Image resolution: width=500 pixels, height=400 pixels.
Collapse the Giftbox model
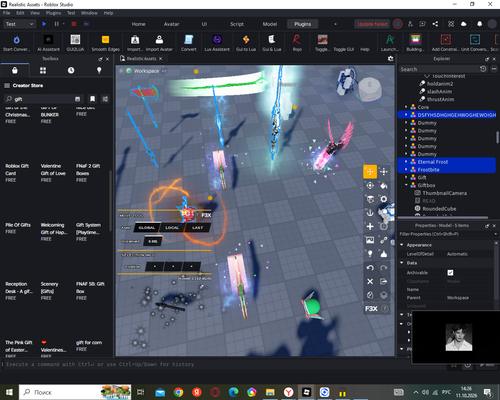pos(406,185)
